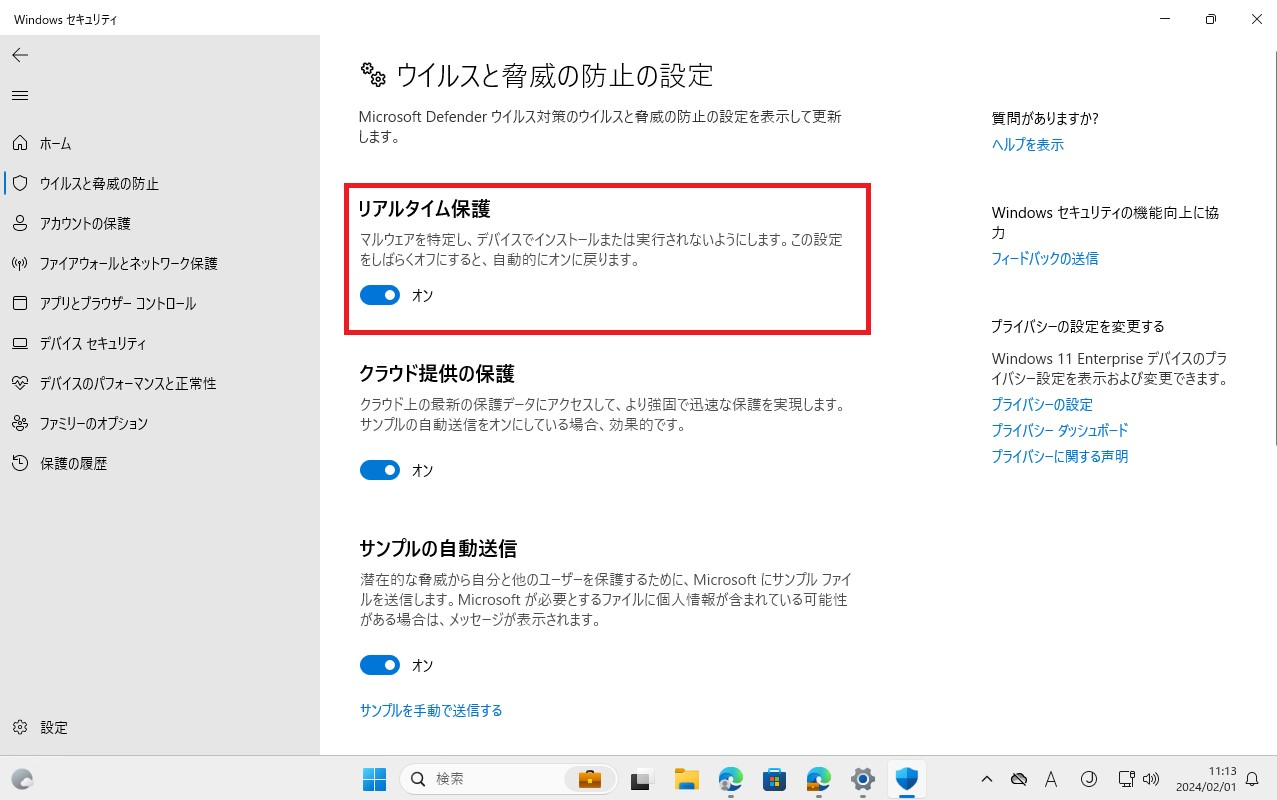
Task: Go to ホーム in the sidebar
Action: tap(160, 143)
